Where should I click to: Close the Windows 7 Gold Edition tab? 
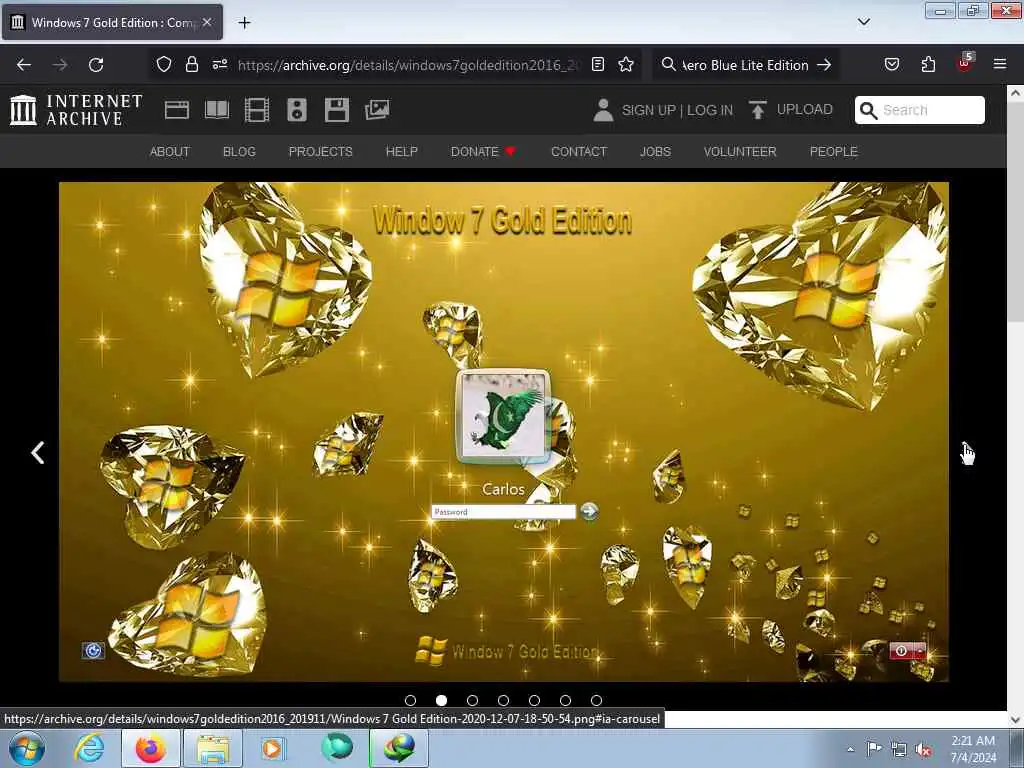coord(207,22)
